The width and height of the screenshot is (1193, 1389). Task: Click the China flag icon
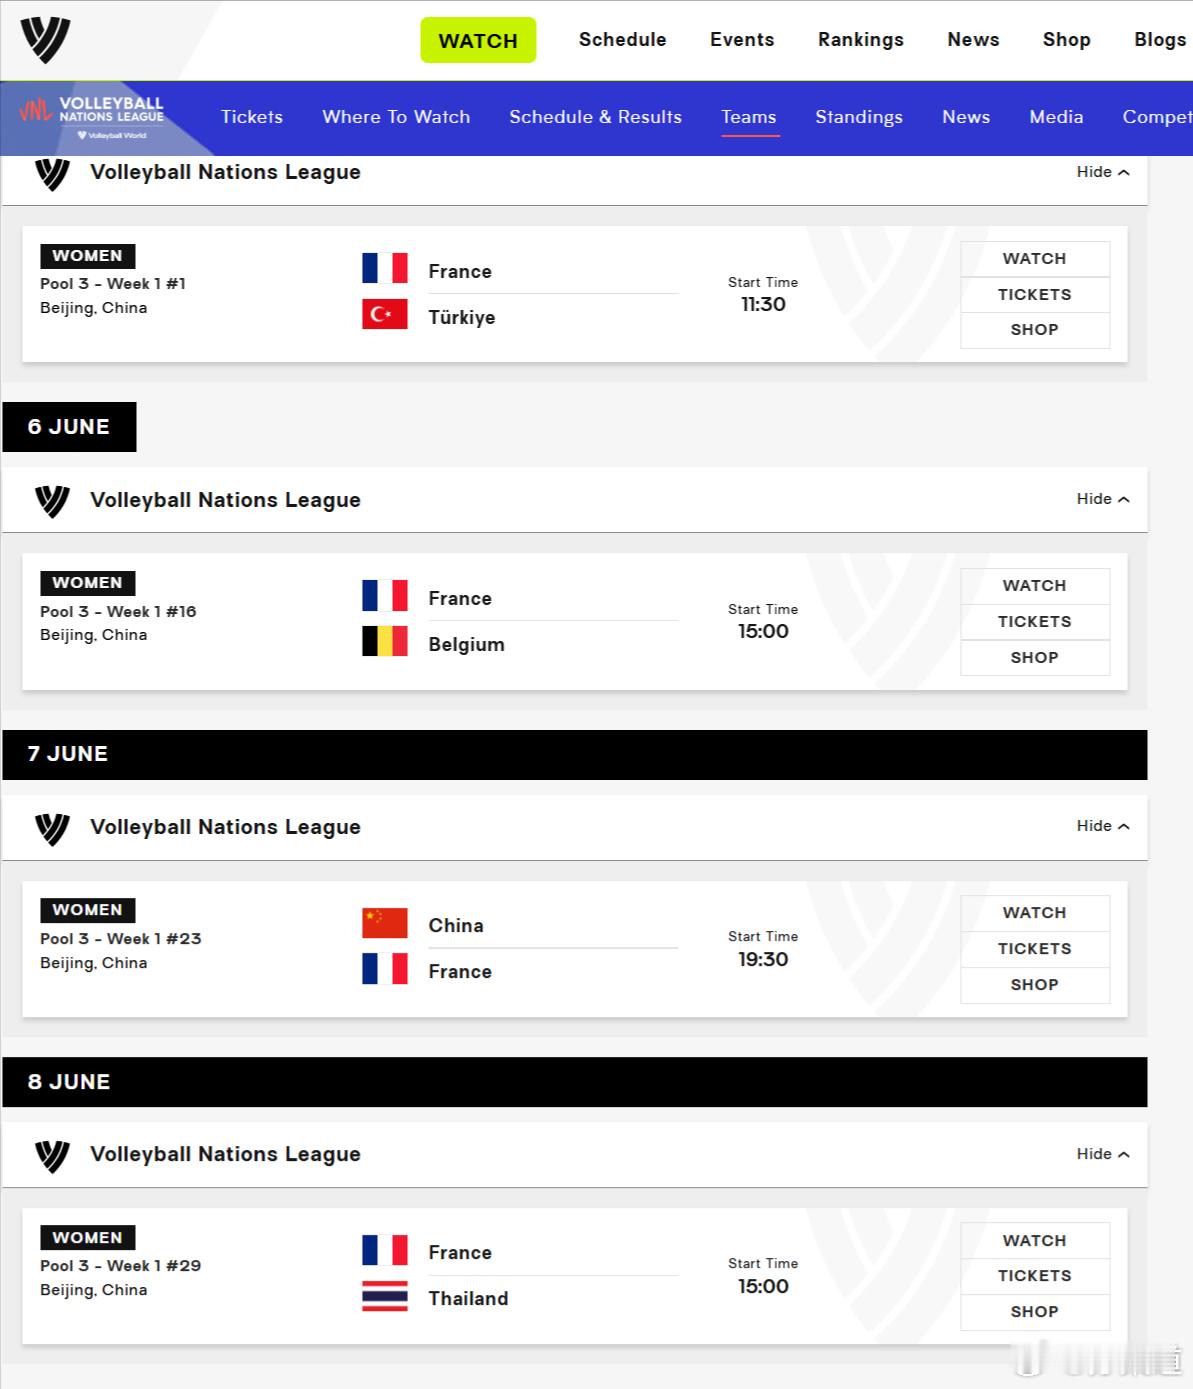[x=385, y=923]
